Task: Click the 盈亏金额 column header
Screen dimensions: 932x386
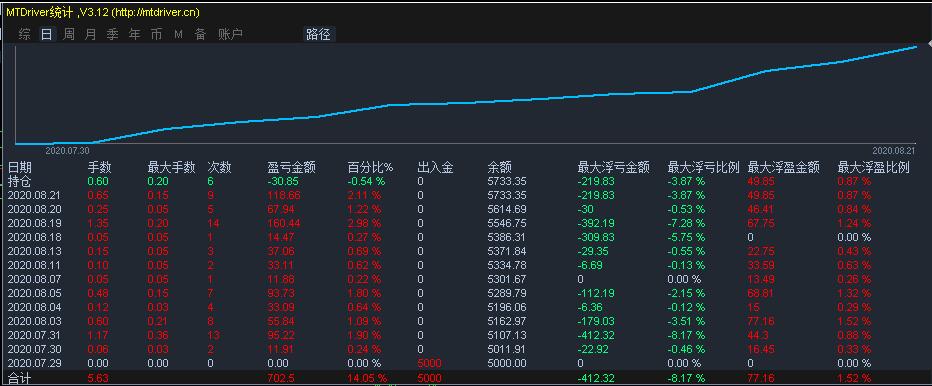Action: point(292,168)
